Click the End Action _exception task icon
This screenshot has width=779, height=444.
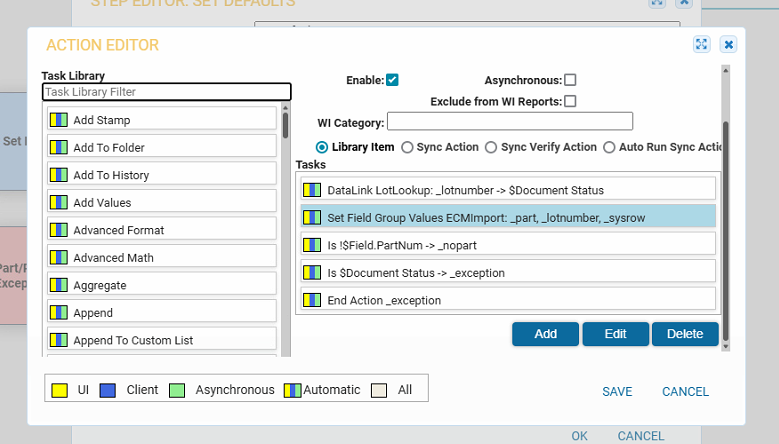312,300
